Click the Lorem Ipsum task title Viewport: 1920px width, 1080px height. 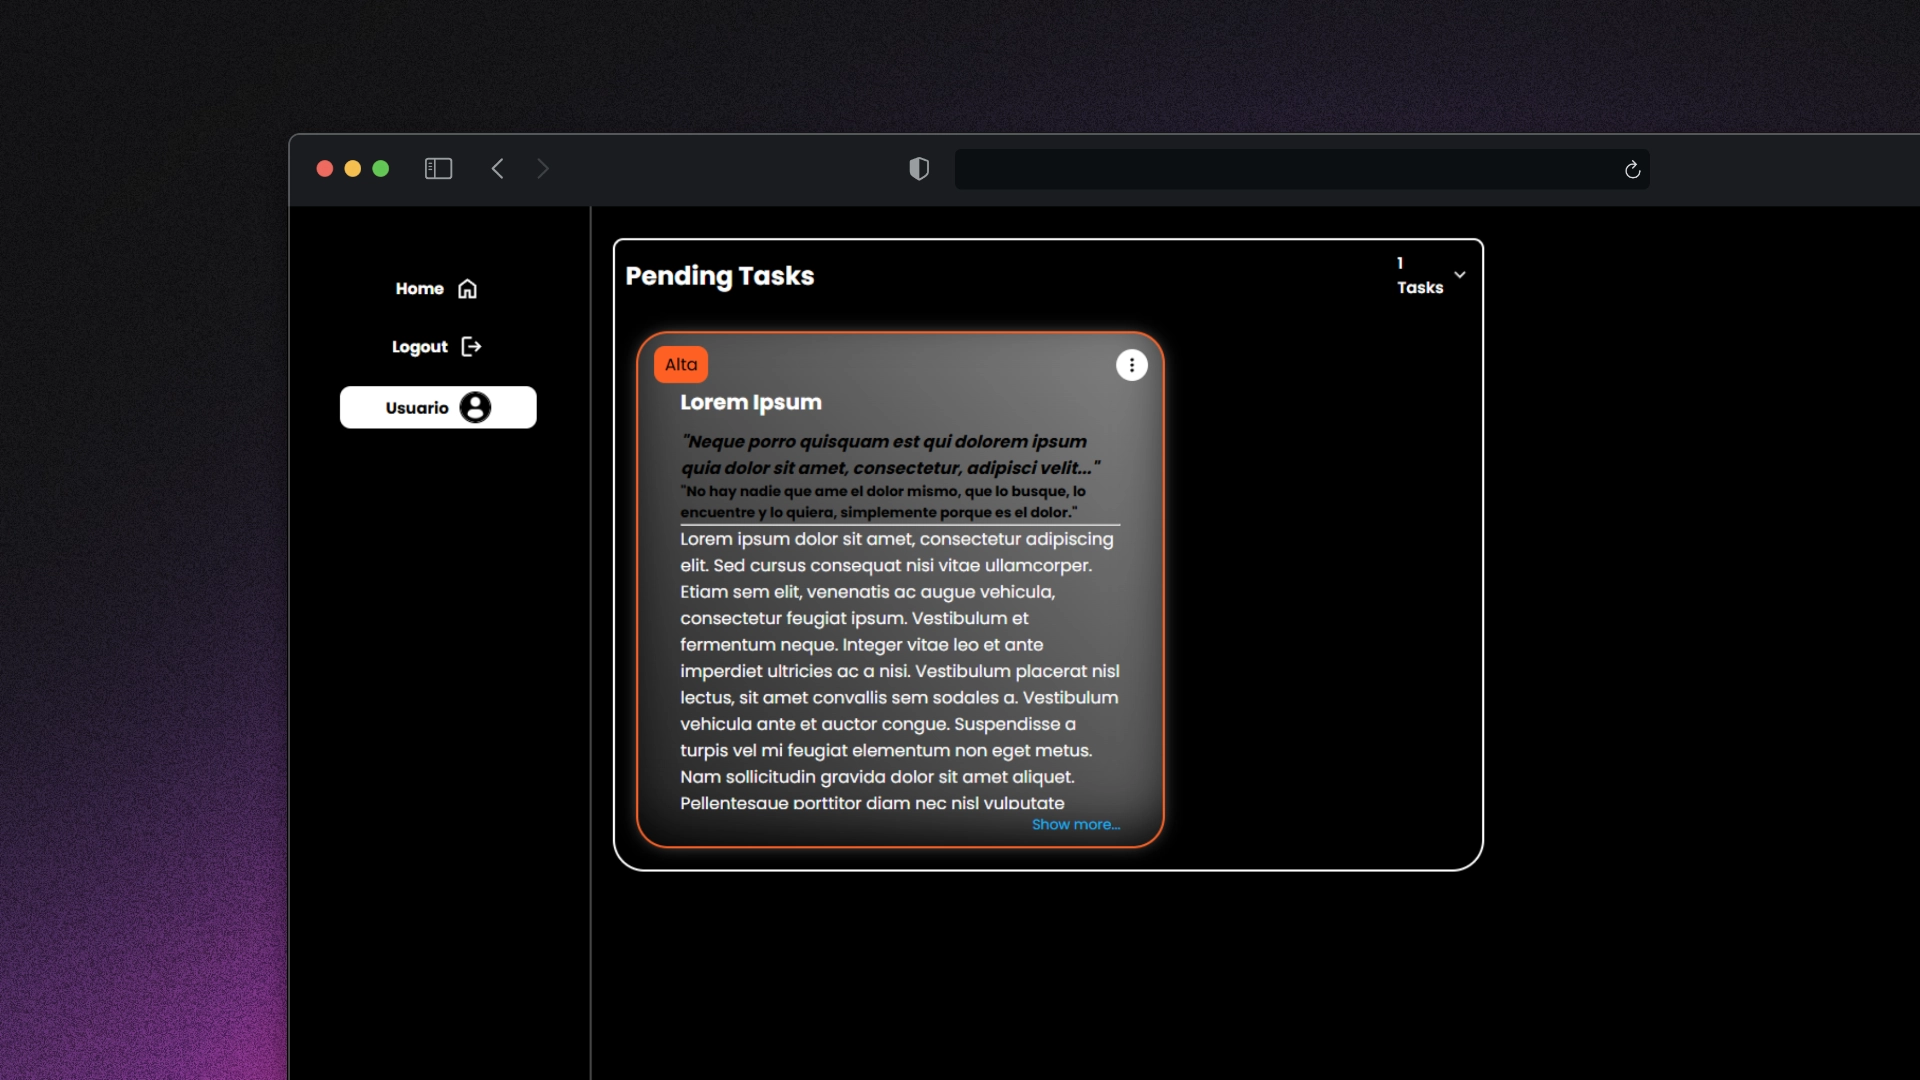click(751, 403)
